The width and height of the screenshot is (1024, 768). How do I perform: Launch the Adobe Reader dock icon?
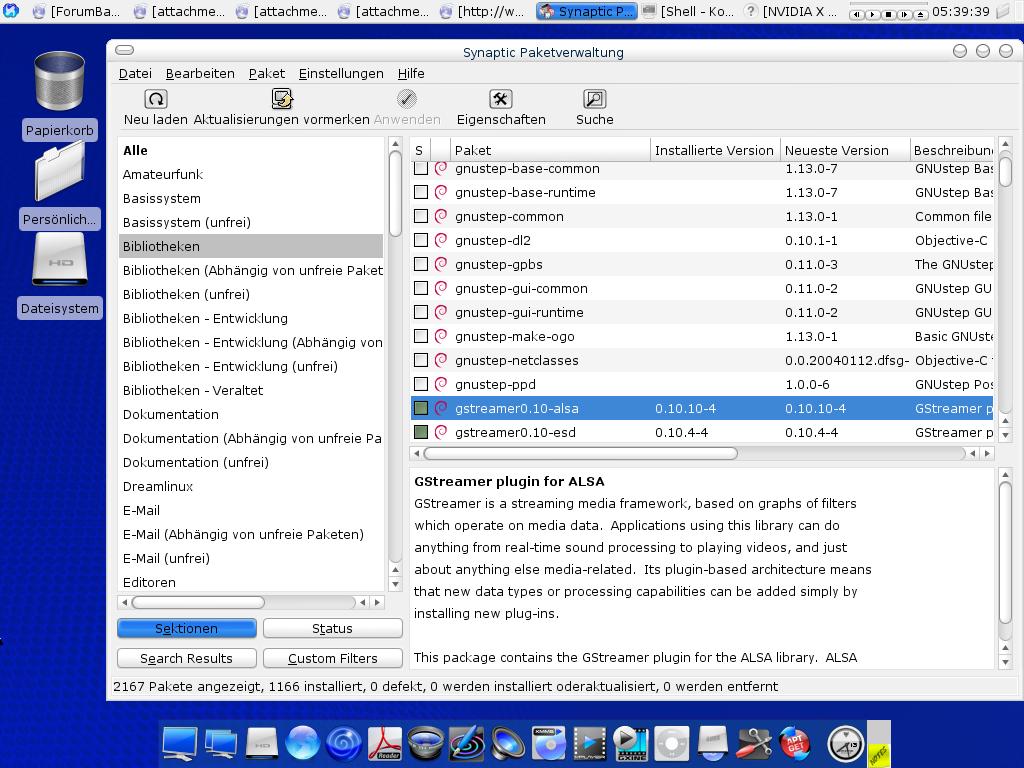tap(385, 743)
